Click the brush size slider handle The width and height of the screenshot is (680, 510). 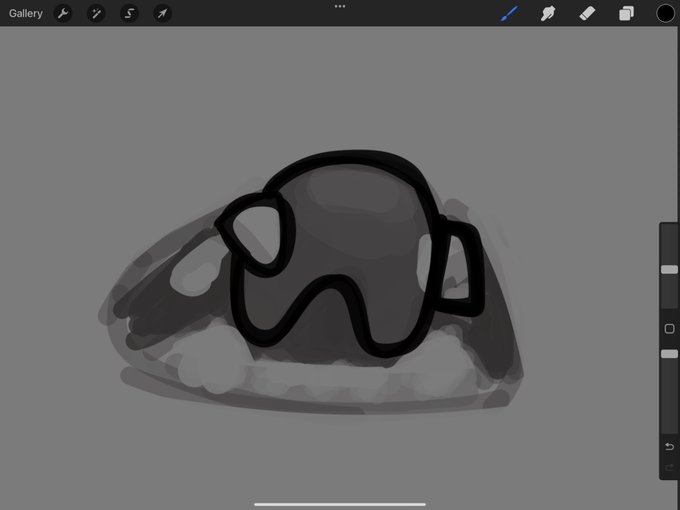669,270
